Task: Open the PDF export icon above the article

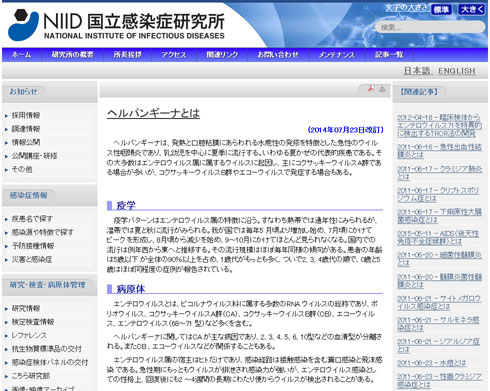Action: click(371, 89)
